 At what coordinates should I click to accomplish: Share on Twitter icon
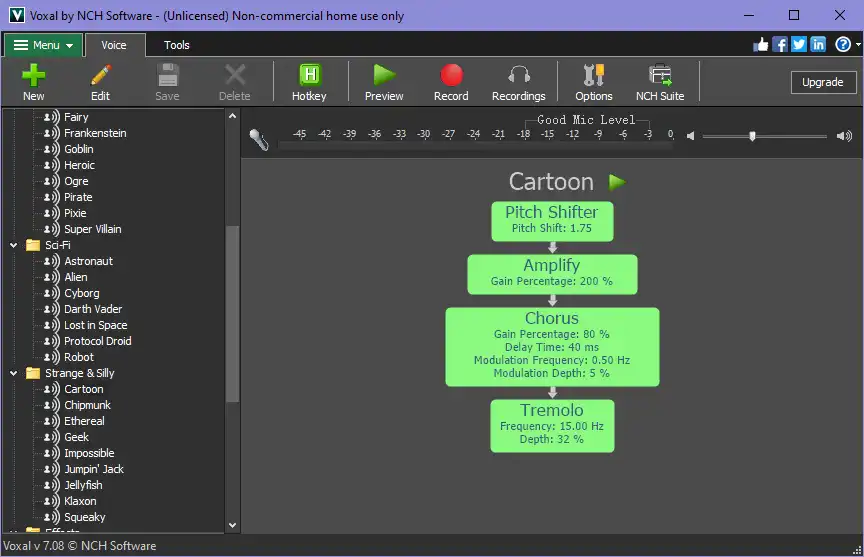[799, 45]
